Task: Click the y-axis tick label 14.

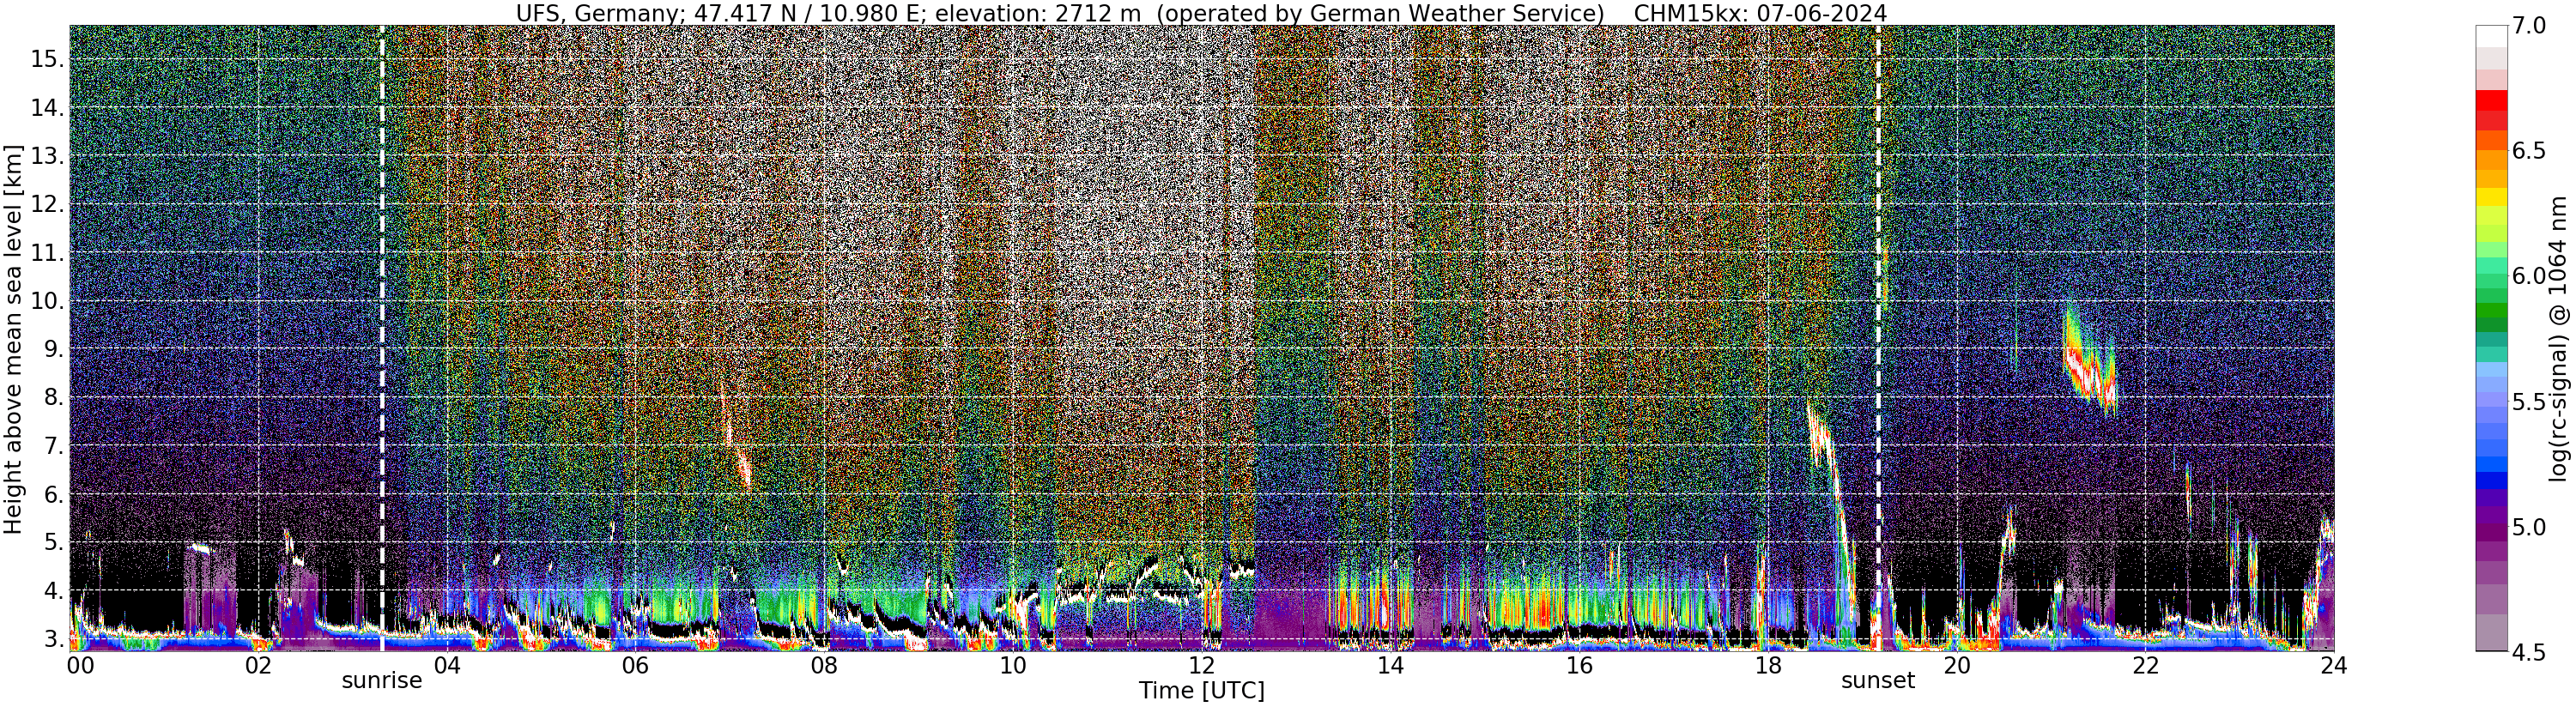Action: click(x=47, y=108)
